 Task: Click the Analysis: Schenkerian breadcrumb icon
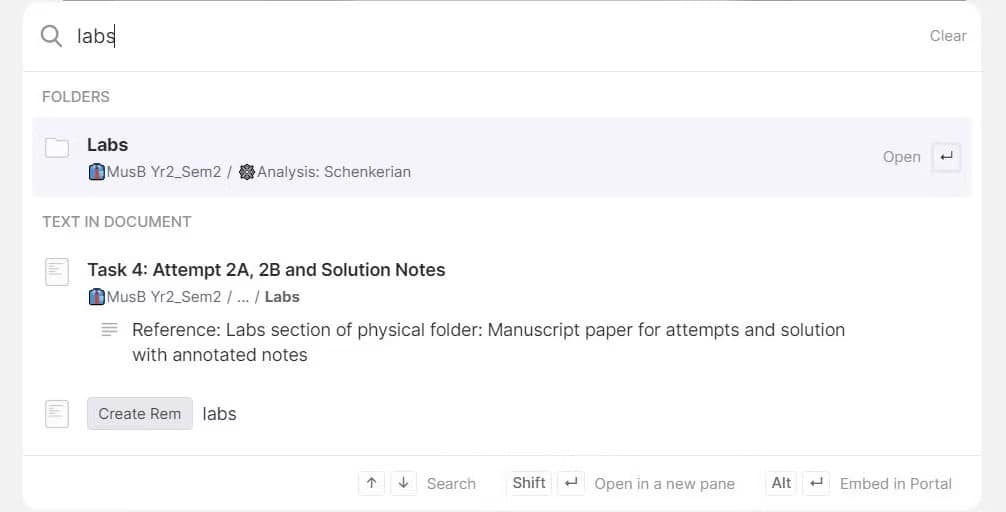click(246, 172)
